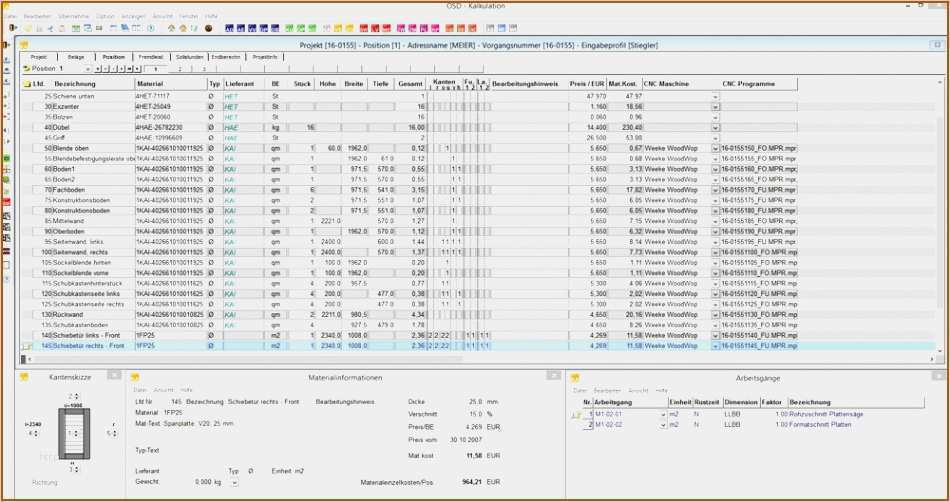Close the Kantenskizze panel
The width and height of the screenshot is (950, 502).
(114, 375)
